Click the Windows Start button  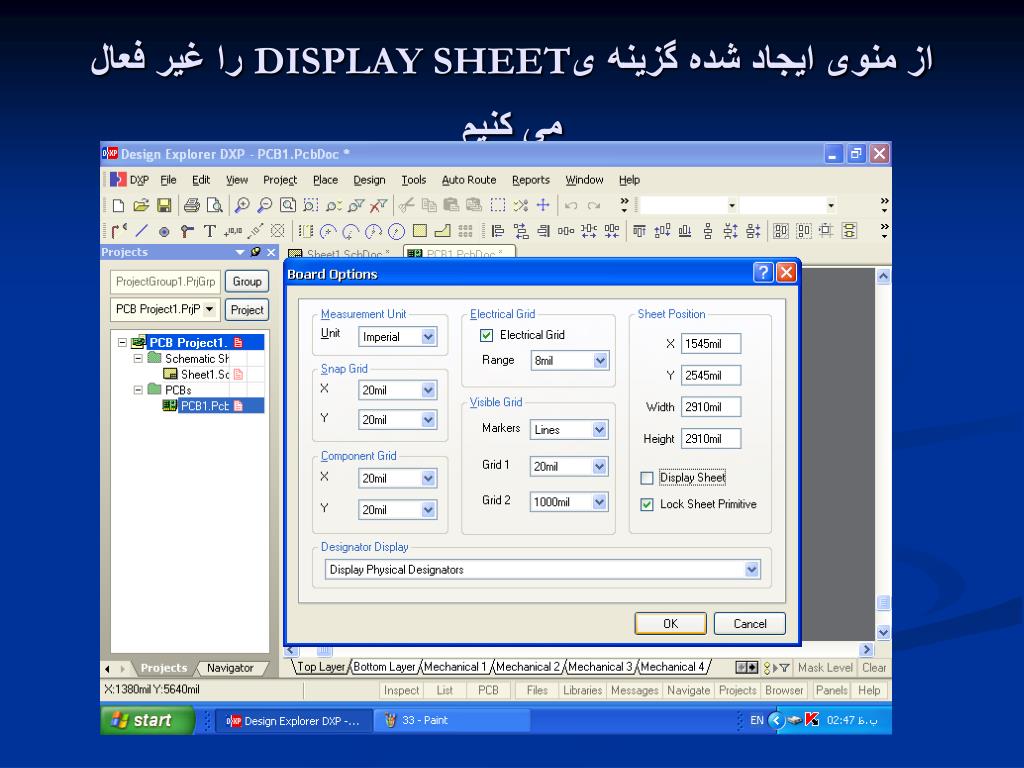coord(148,720)
